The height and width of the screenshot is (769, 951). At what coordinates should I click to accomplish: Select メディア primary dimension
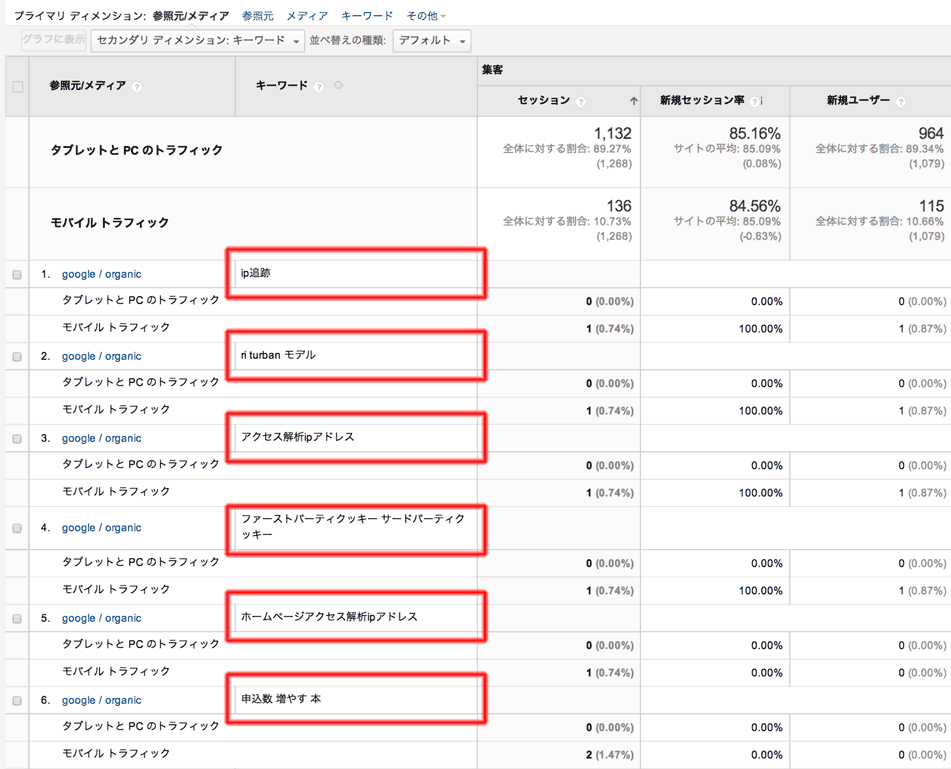coord(307,16)
